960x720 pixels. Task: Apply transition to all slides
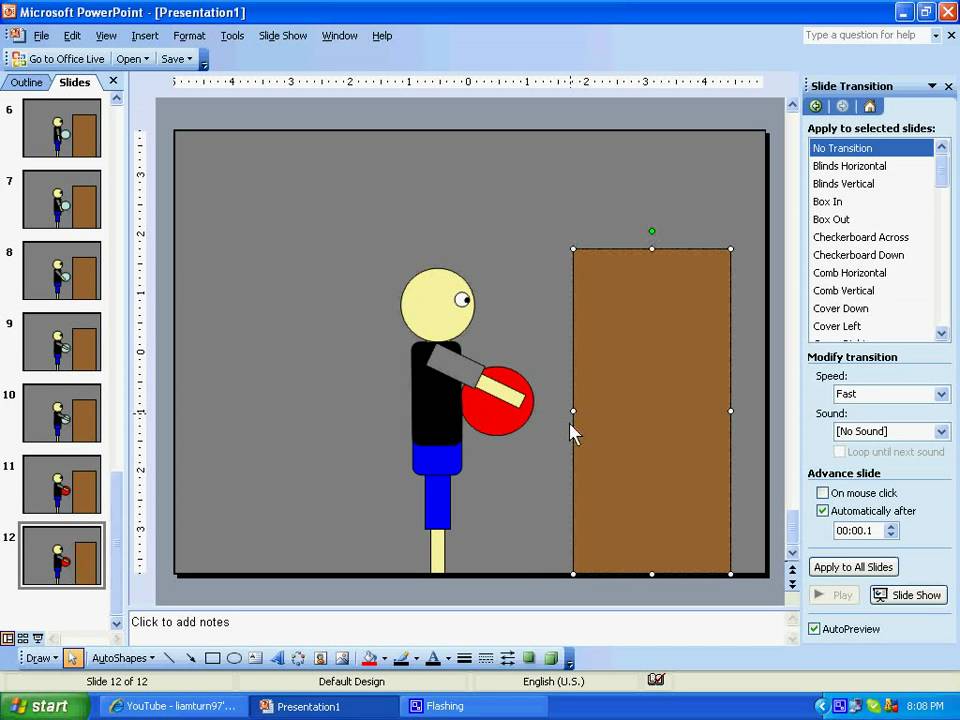pos(853,567)
